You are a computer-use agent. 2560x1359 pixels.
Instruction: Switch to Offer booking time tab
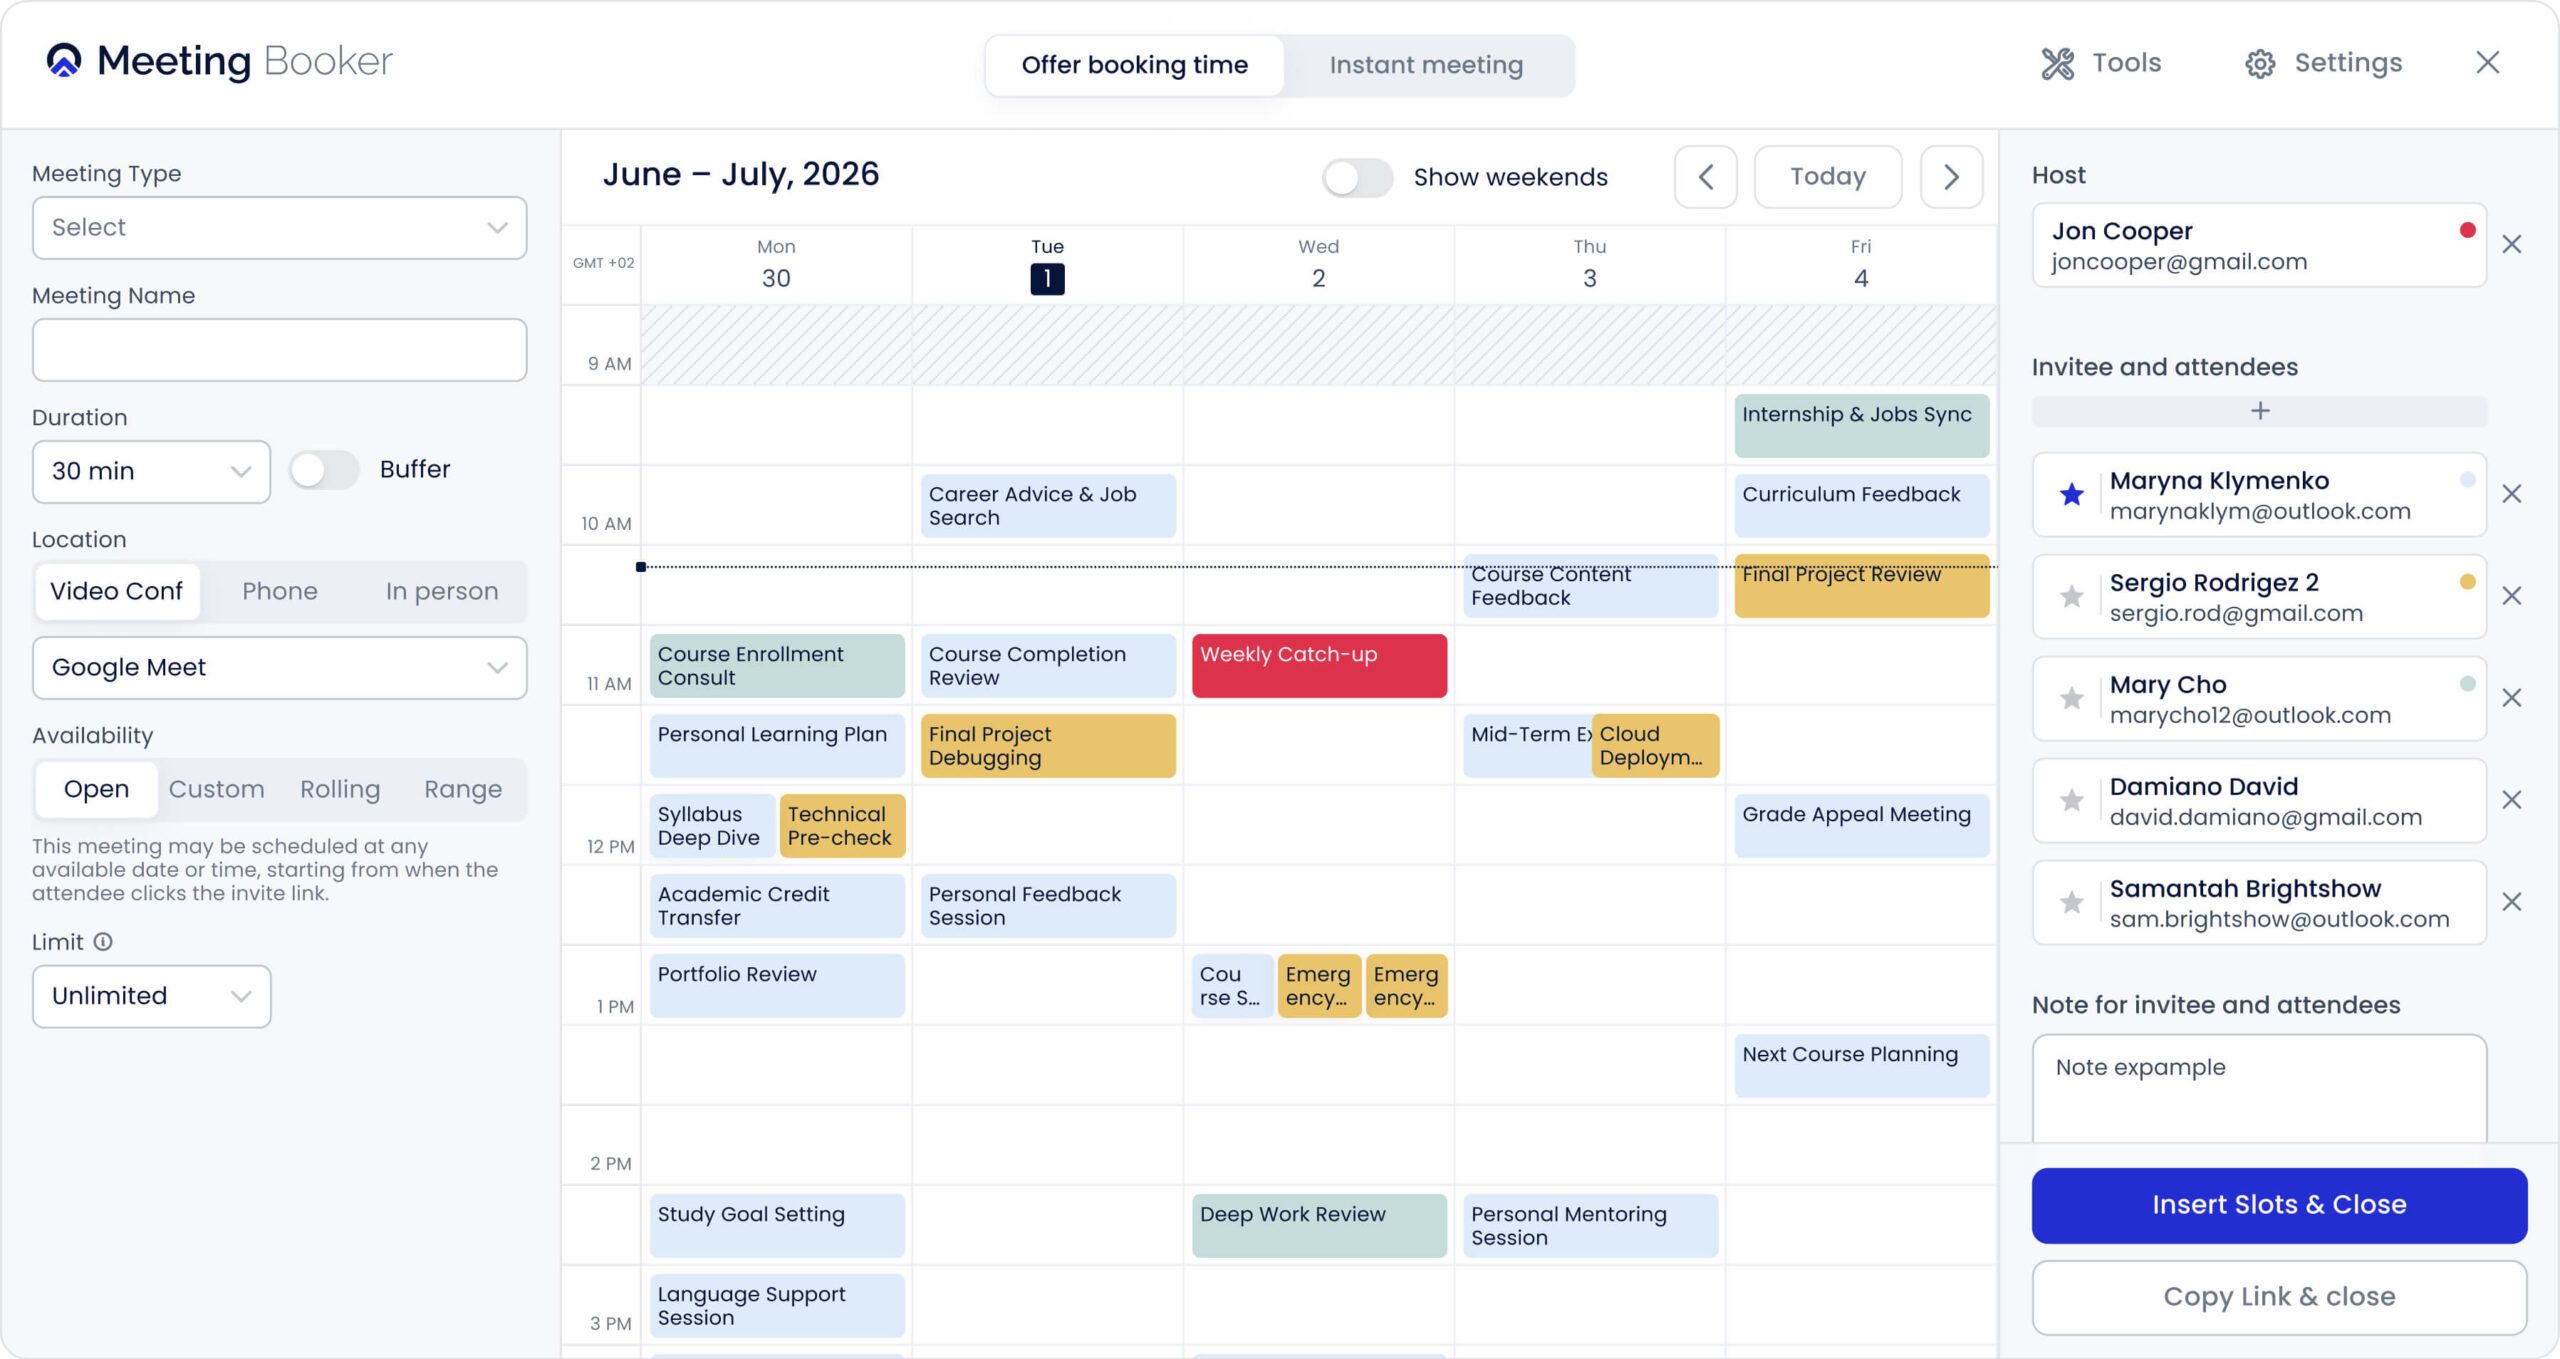[1134, 65]
